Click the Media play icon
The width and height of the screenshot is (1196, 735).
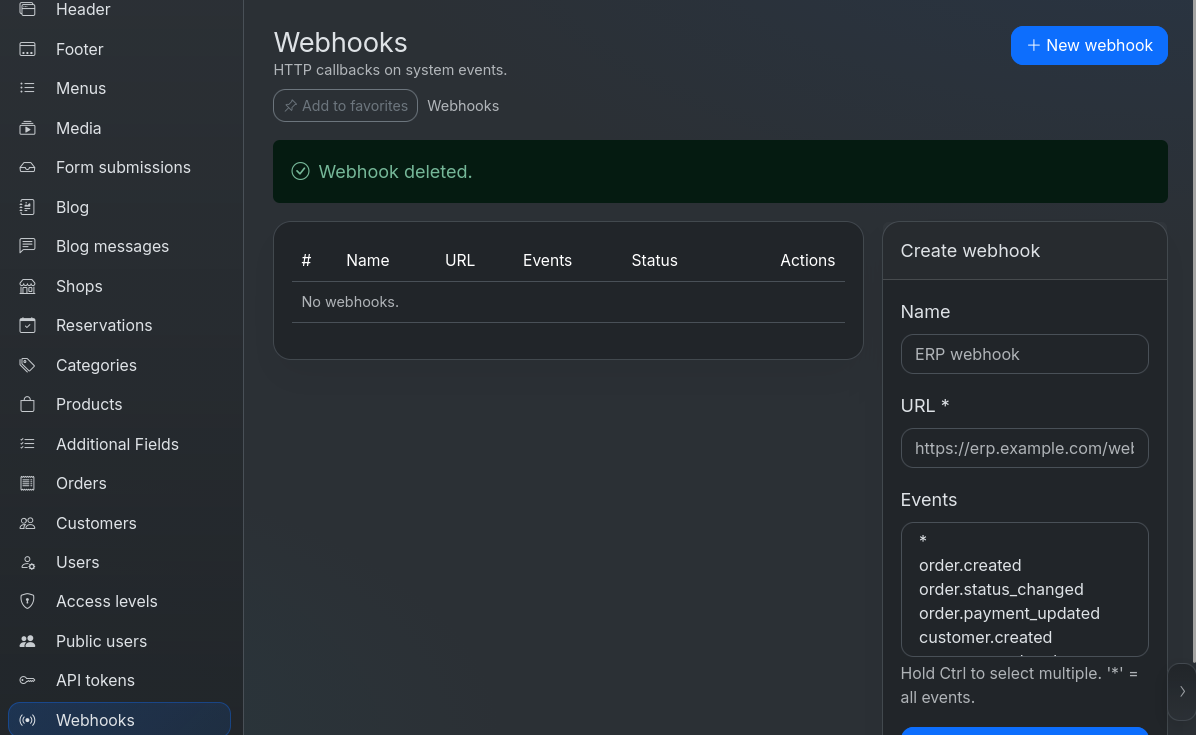(x=27, y=128)
